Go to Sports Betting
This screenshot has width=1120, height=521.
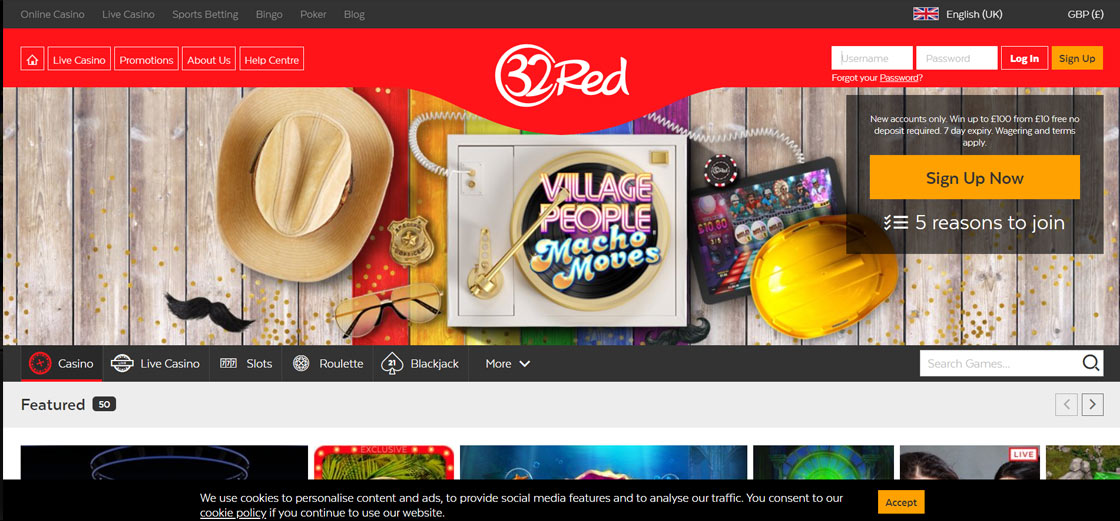pos(205,14)
